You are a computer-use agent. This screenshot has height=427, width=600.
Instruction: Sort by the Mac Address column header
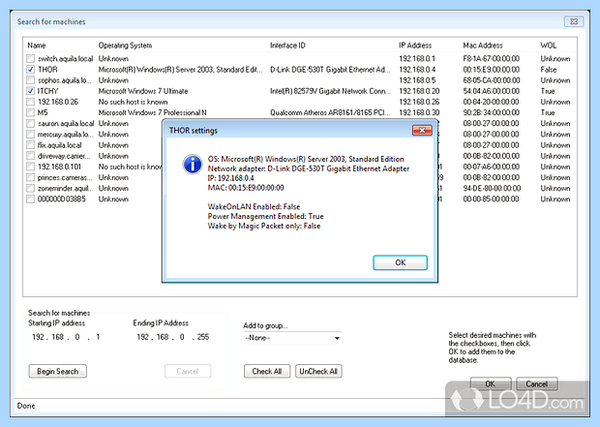point(483,45)
